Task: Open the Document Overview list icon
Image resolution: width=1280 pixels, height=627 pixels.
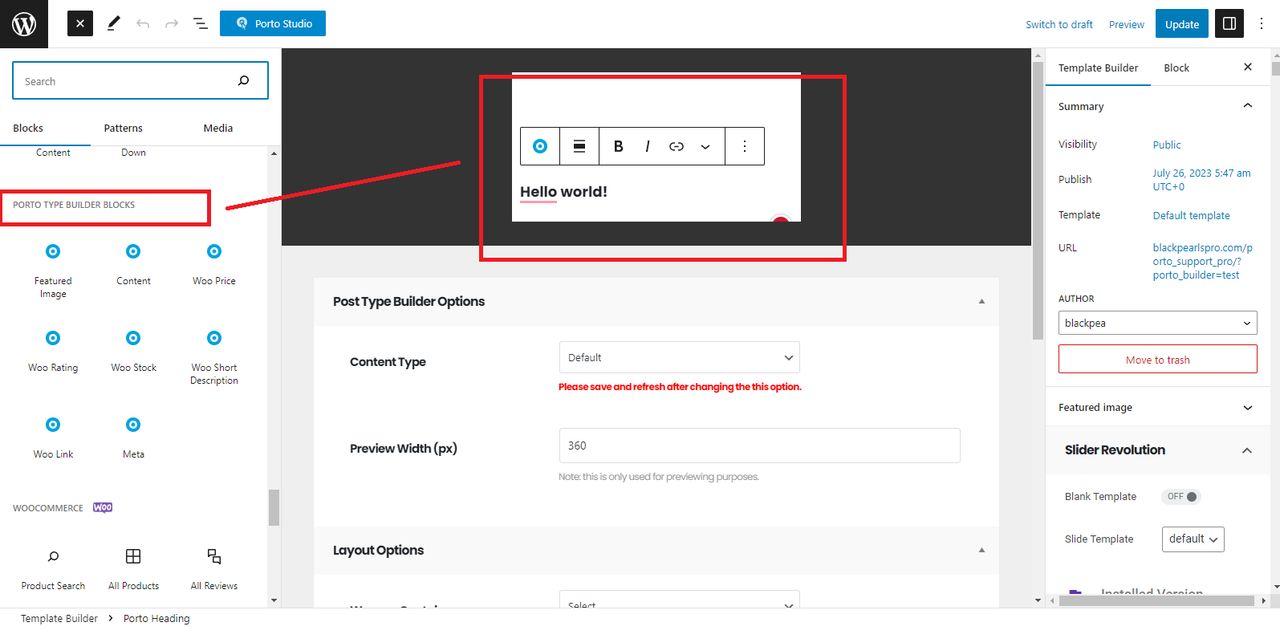Action: click(200, 23)
